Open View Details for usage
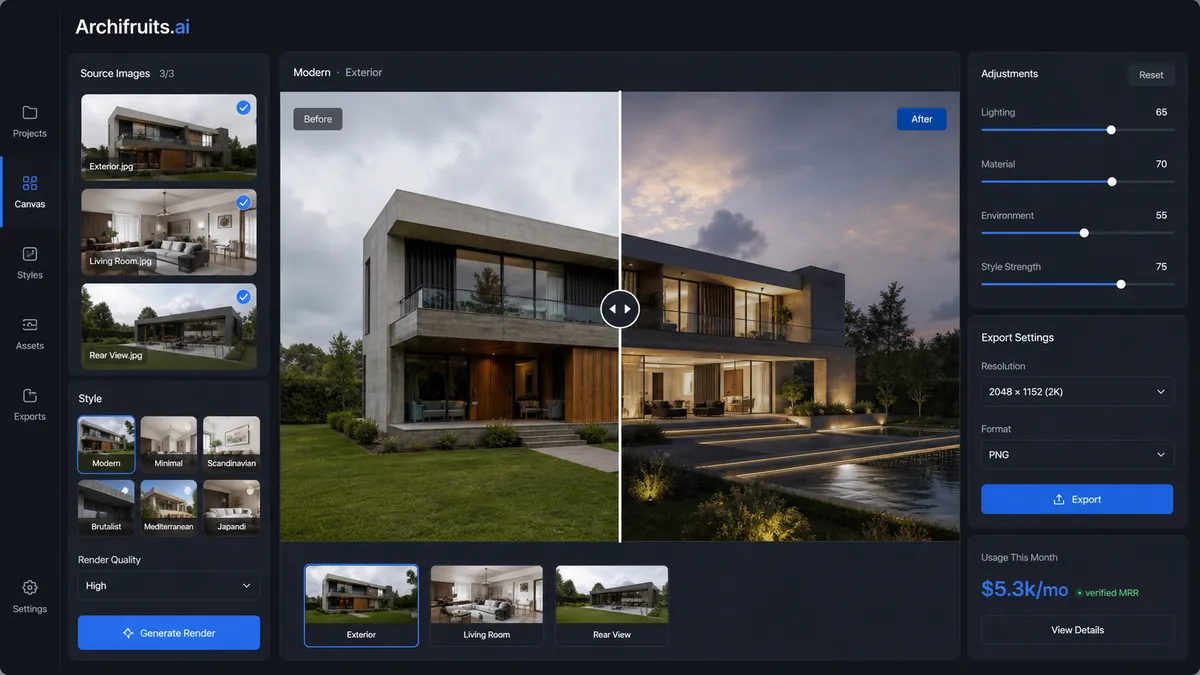This screenshot has height=675, width=1200. click(x=1077, y=630)
